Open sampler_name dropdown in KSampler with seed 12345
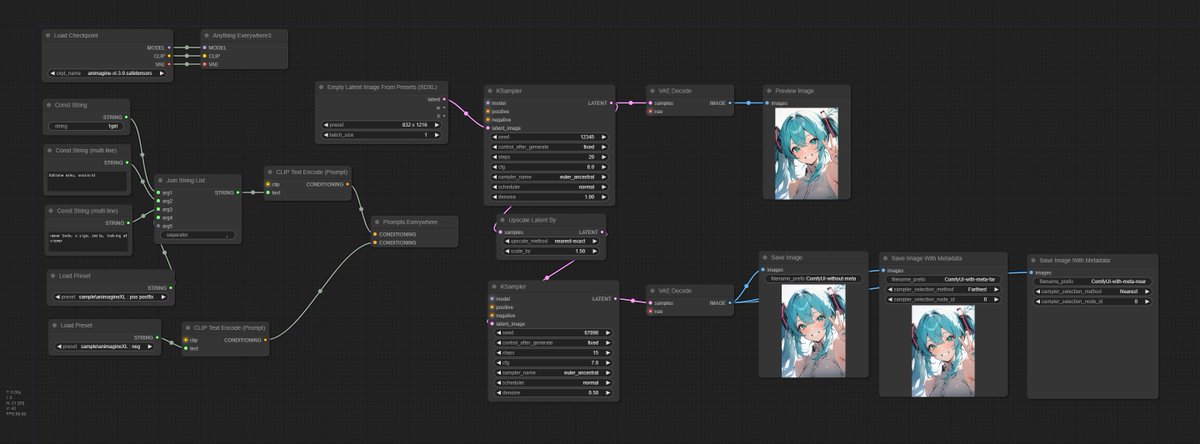This screenshot has width=1200, height=444. [x=551, y=177]
